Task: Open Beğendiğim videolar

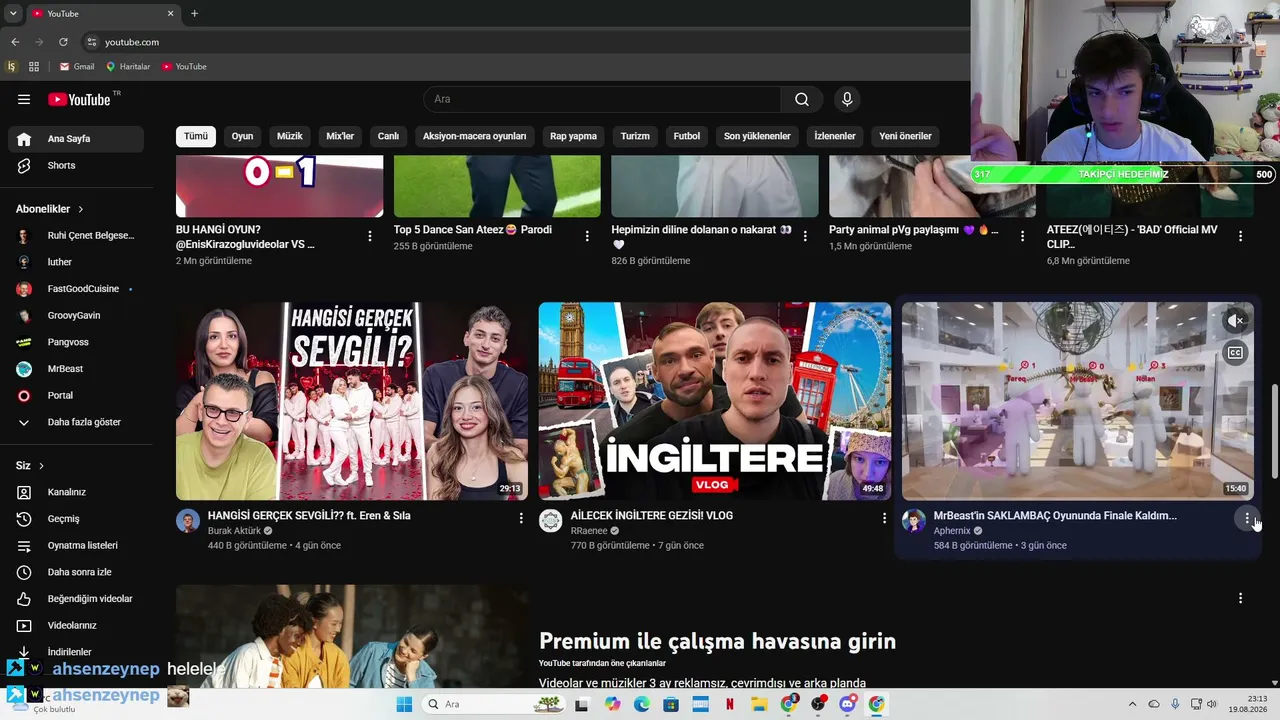Action: tap(76, 599)
